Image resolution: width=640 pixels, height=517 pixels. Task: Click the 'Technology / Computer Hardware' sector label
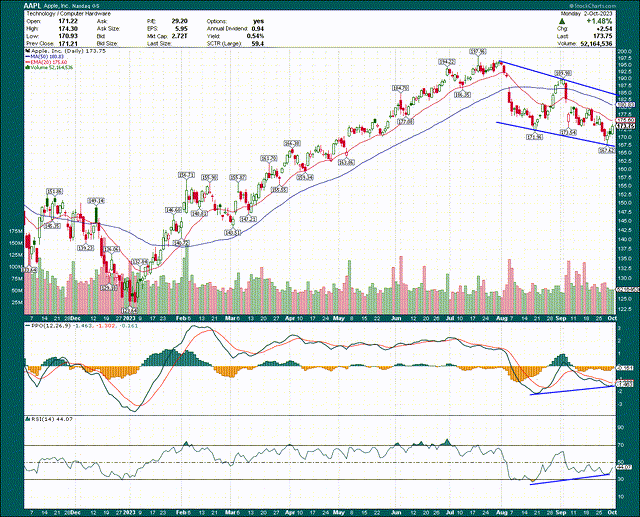click(68, 13)
